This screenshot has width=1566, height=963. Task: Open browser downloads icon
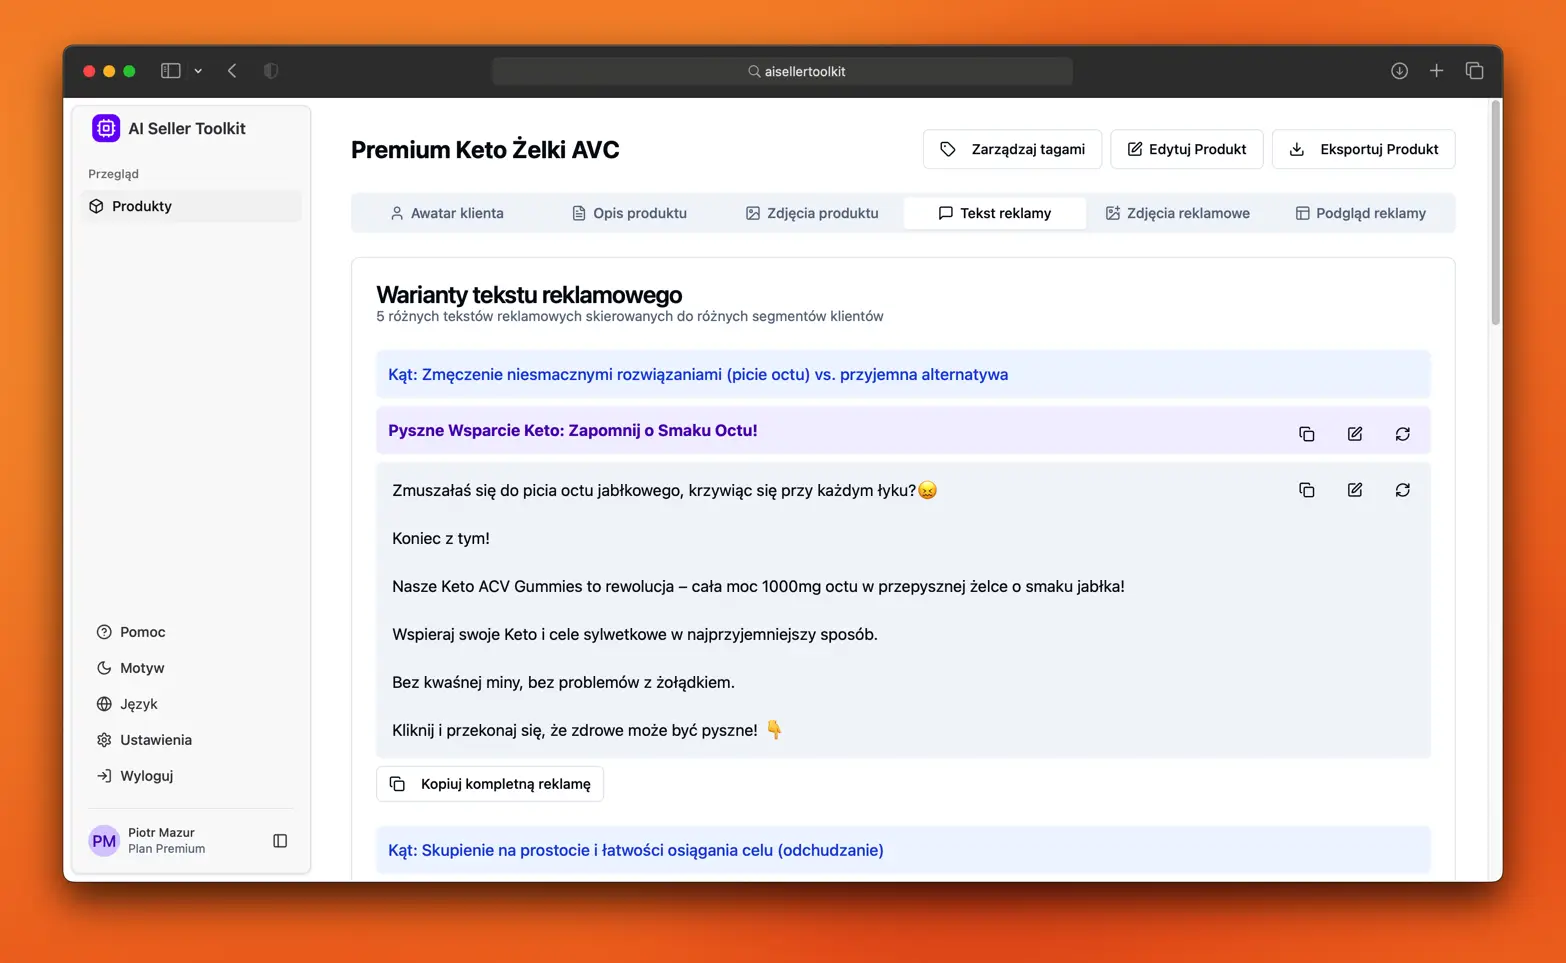coord(1399,71)
